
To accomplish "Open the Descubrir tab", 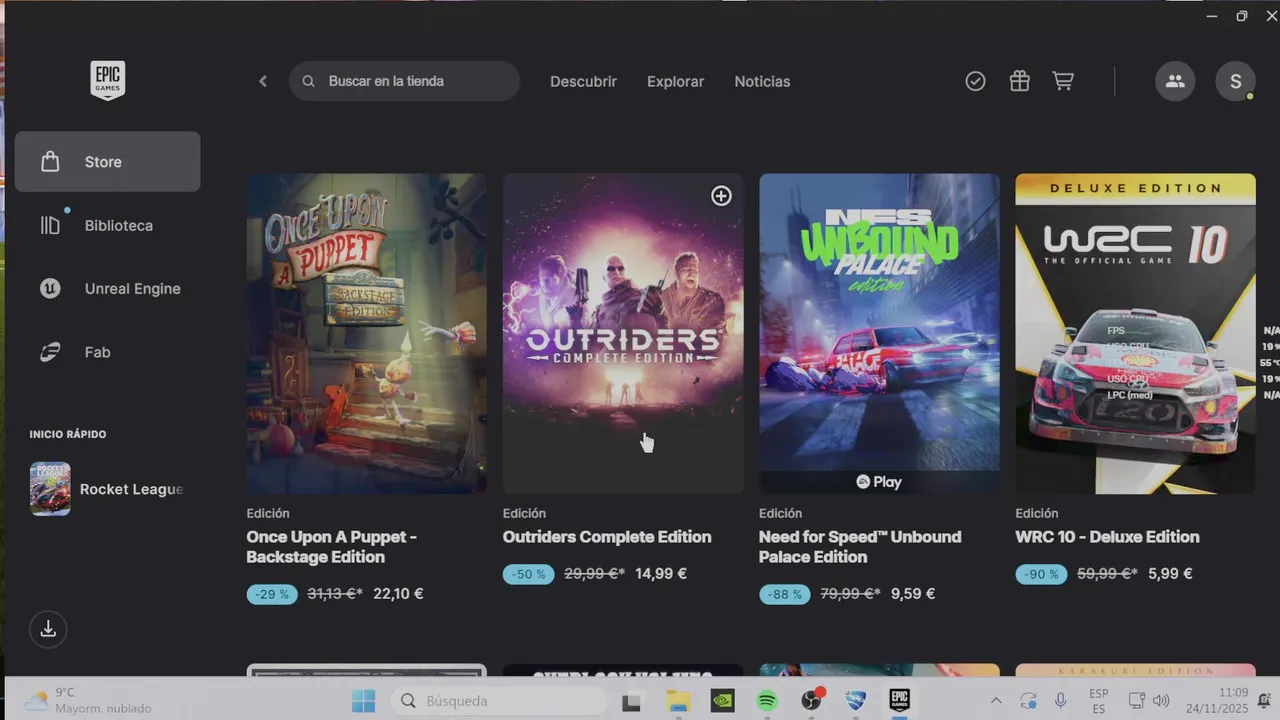I will coord(583,82).
